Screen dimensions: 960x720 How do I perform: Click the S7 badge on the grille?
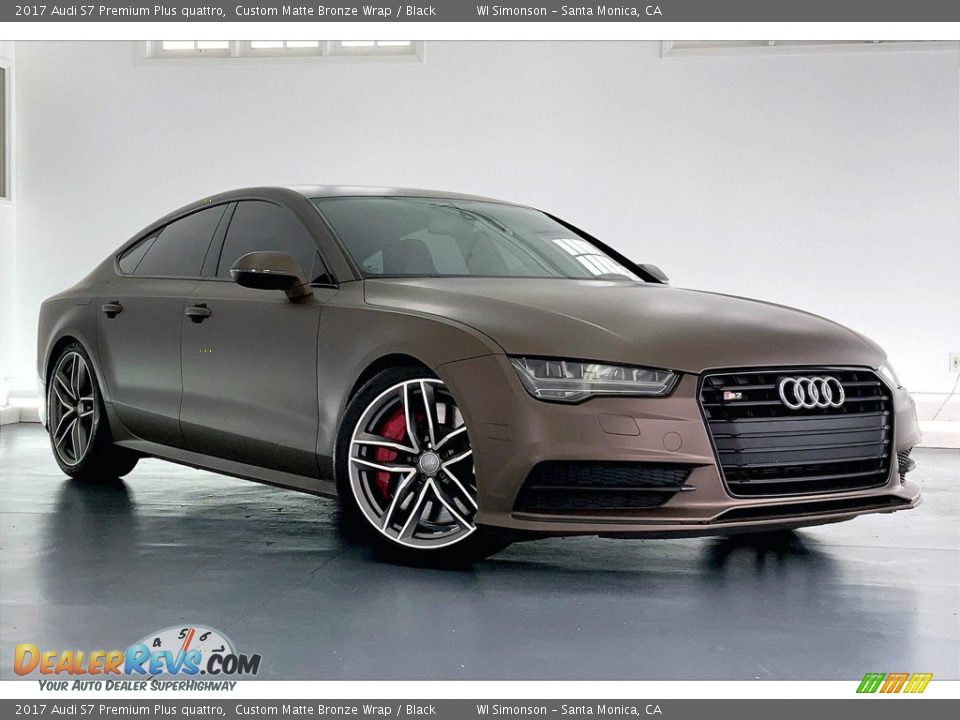[733, 396]
